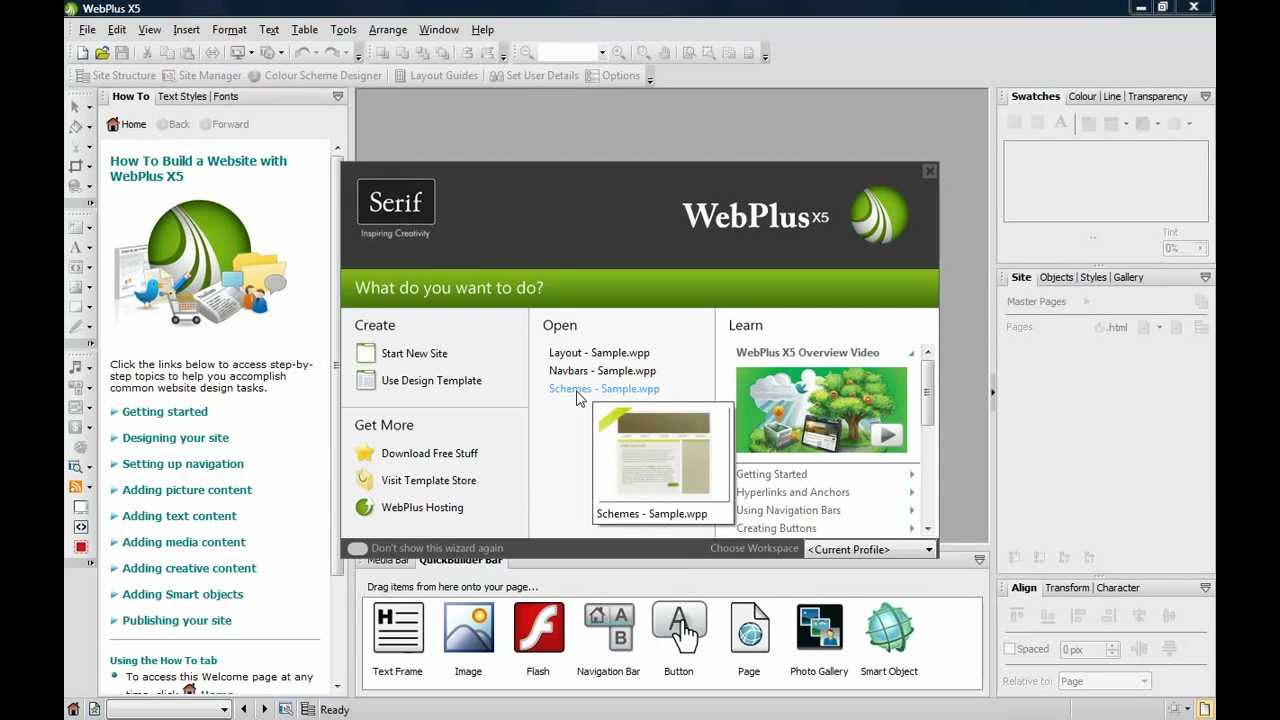
Task: Click the Schemes - Sample.wpp preview thumbnail
Action: 662,454
